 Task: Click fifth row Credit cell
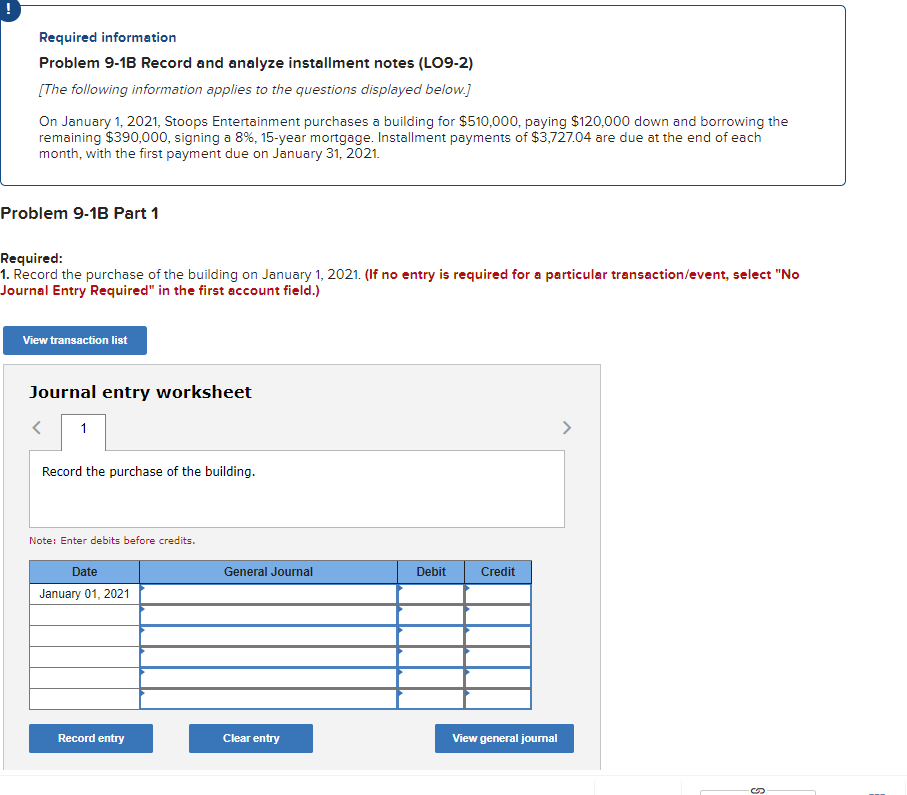(498, 678)
